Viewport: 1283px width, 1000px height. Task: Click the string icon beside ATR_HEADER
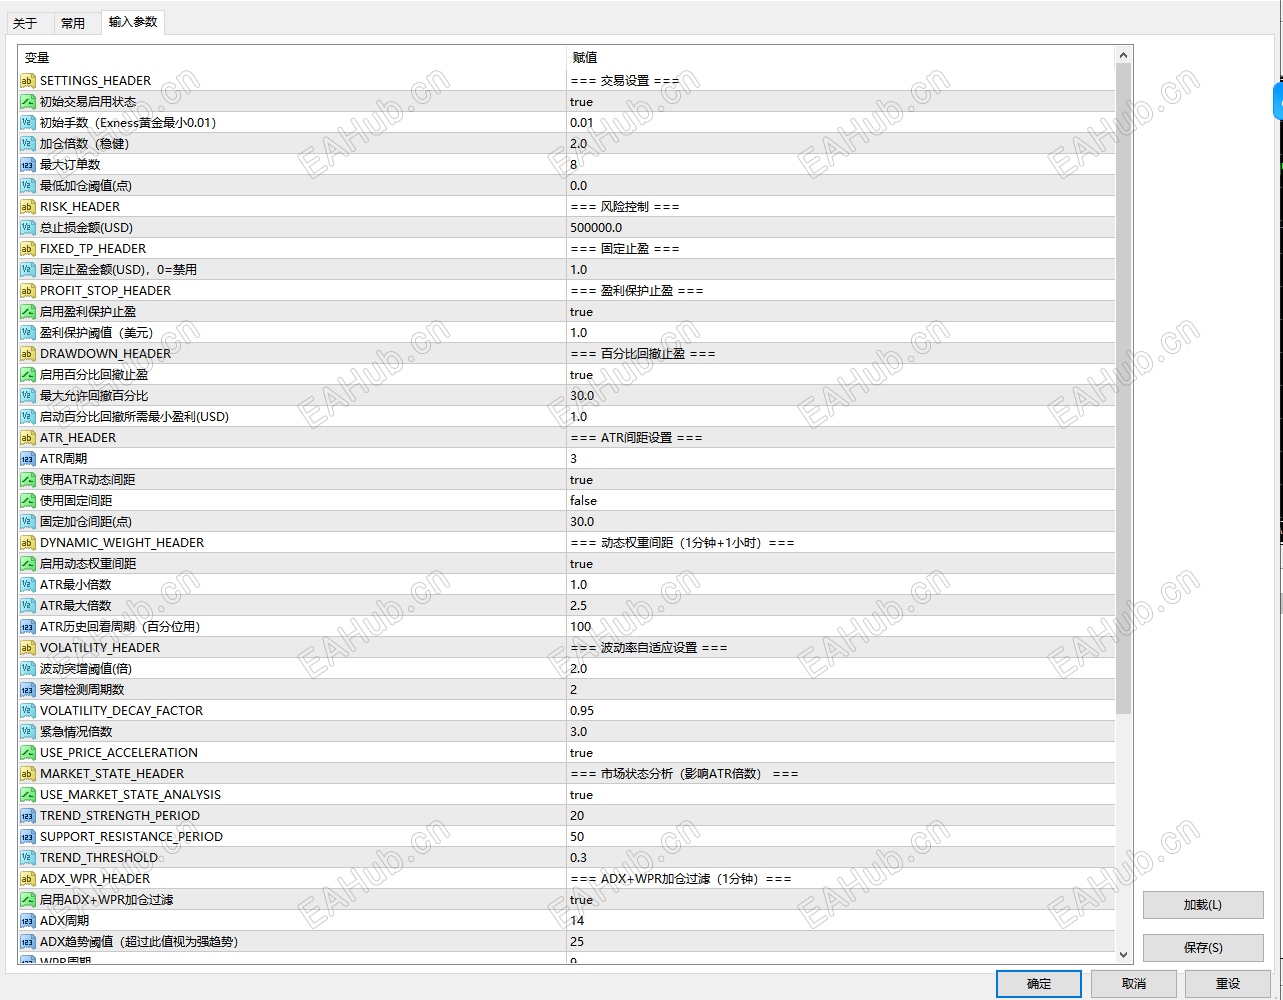(28, 438)
